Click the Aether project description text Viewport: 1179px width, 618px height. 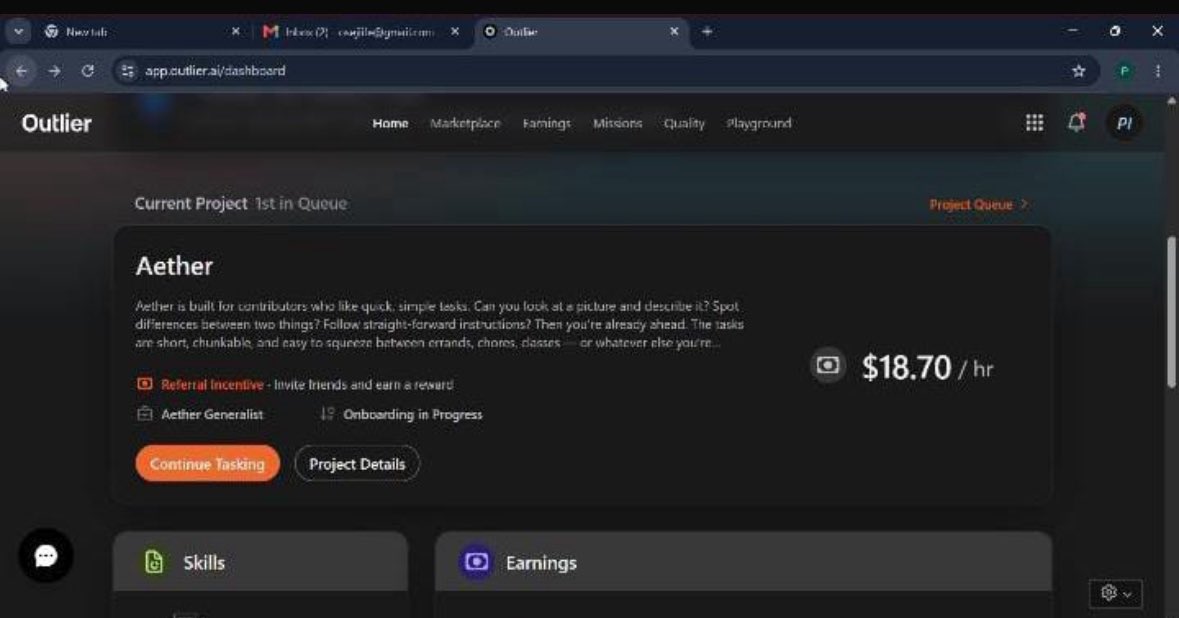click(x=440, y=324)
